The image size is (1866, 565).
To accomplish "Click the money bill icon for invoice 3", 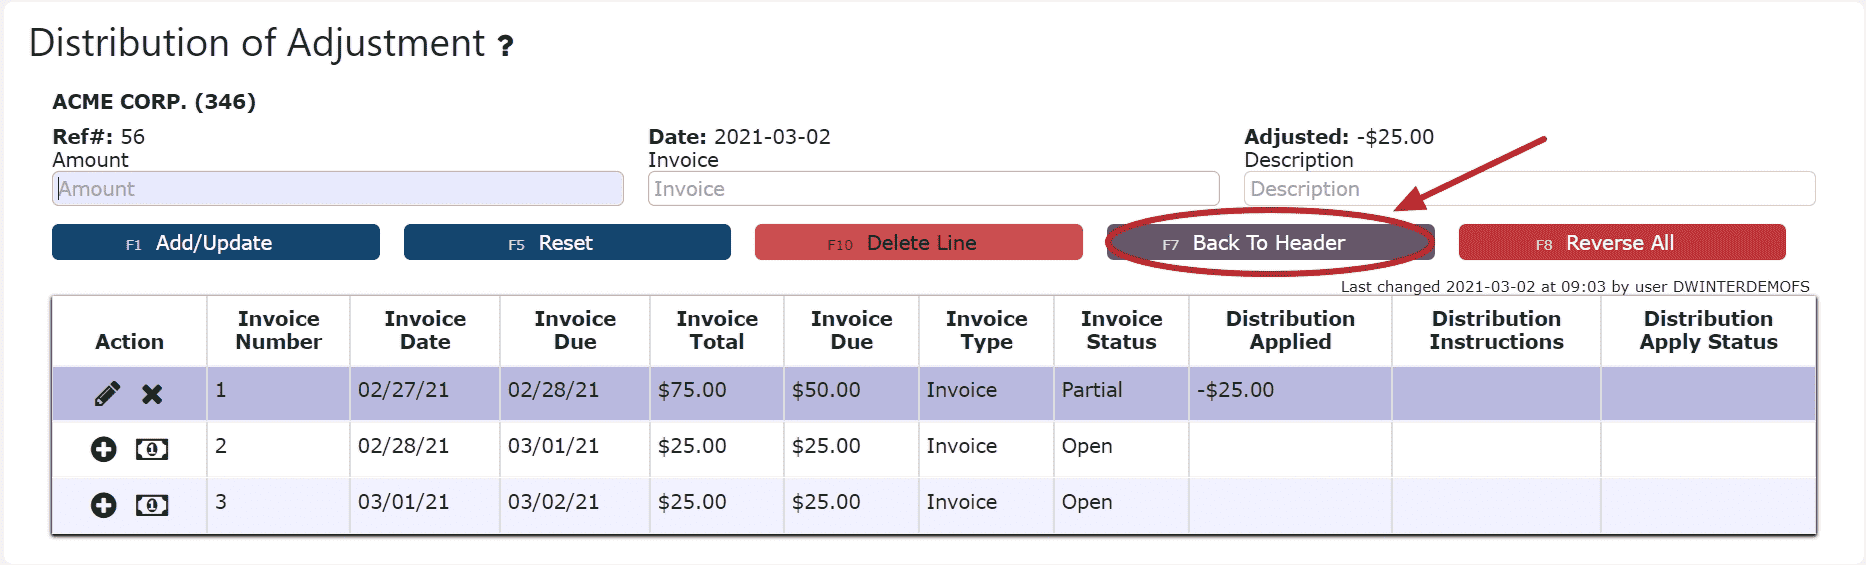I will click(x=152, y=505).
